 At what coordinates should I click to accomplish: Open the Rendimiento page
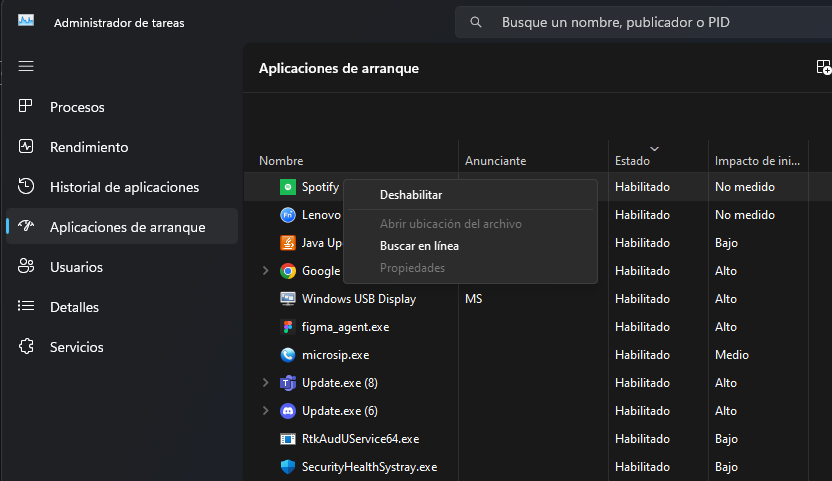tap(122, 147)
